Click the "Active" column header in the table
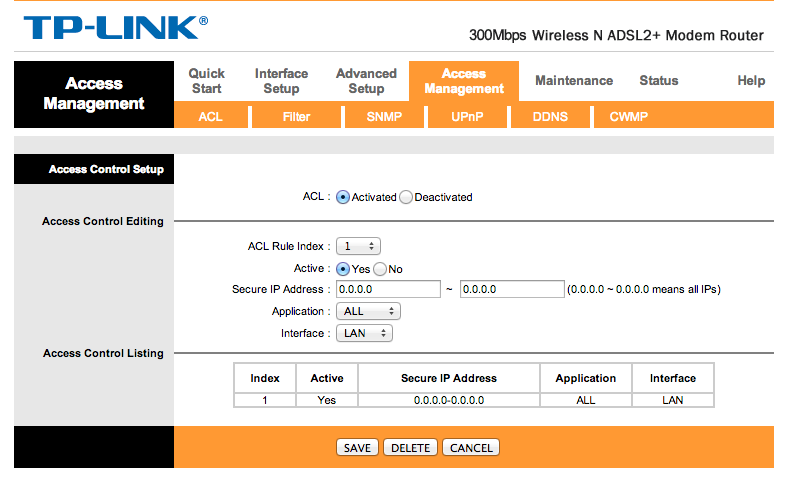Viewport: 796px width, 491px height. (x=327, y=378)
